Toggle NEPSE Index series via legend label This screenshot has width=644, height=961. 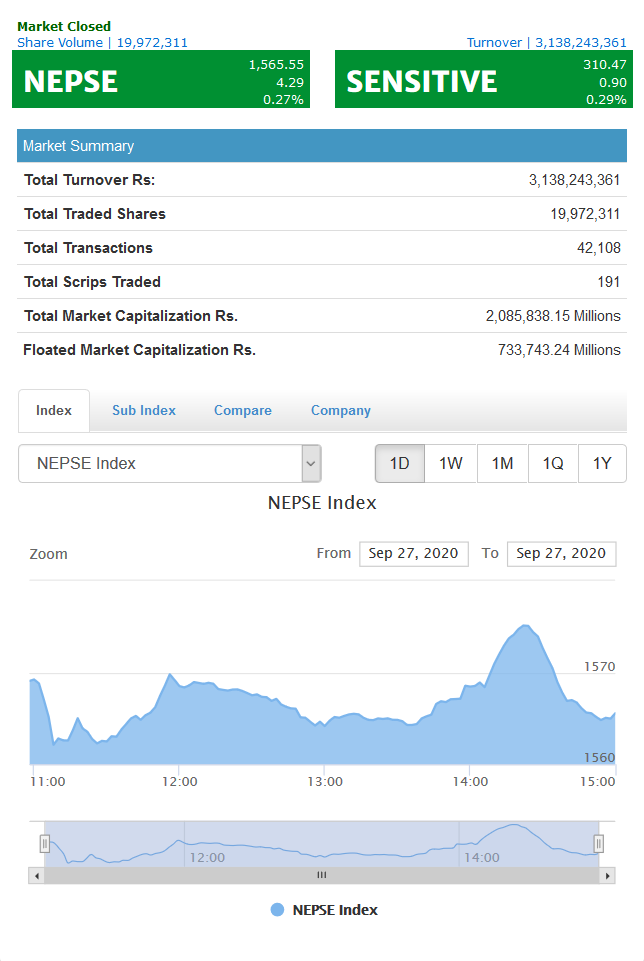[x=335, y=910]
